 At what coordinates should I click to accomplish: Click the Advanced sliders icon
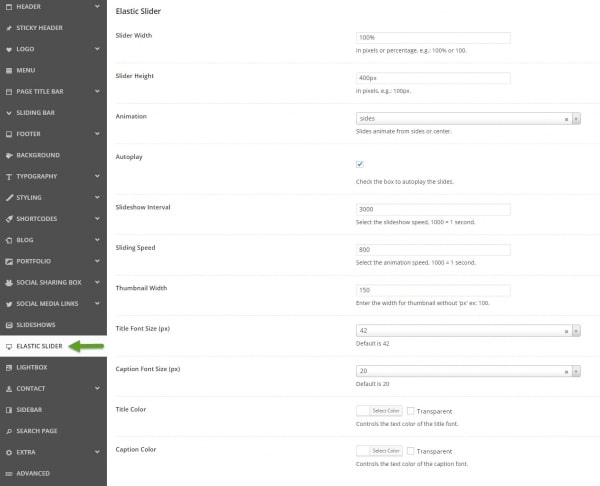(x=9, y=474)
